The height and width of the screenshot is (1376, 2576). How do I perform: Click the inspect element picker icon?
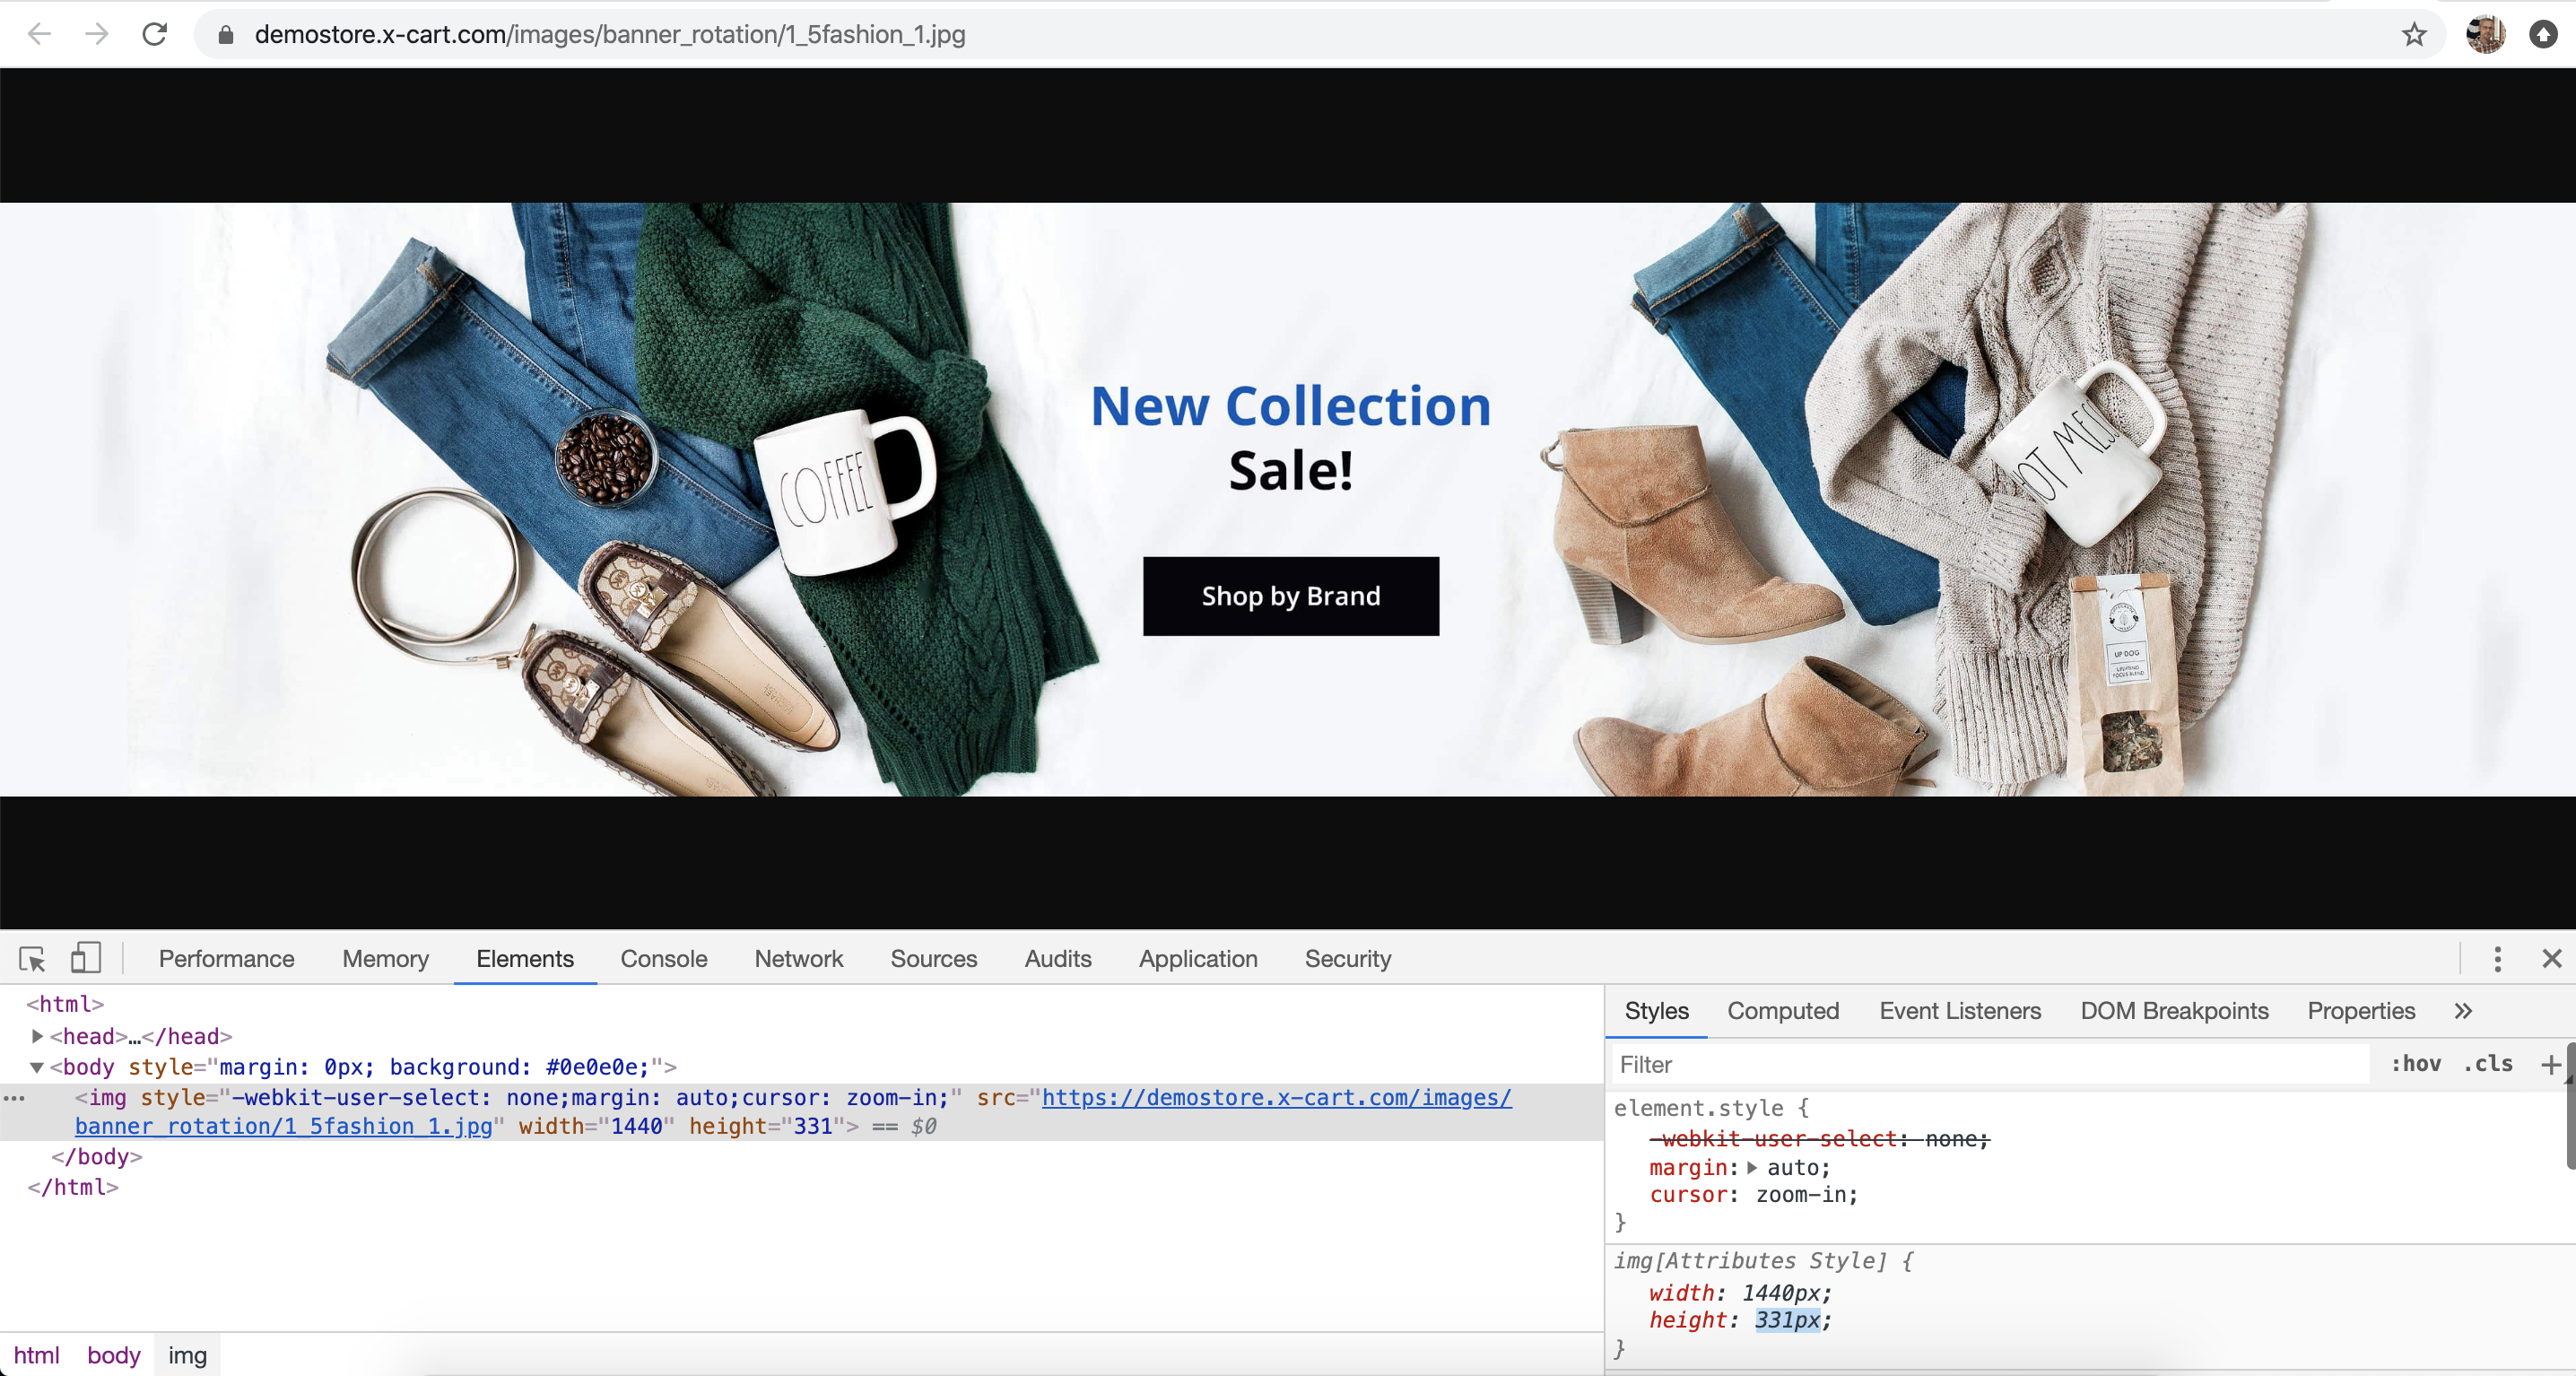tap(32, 959)
